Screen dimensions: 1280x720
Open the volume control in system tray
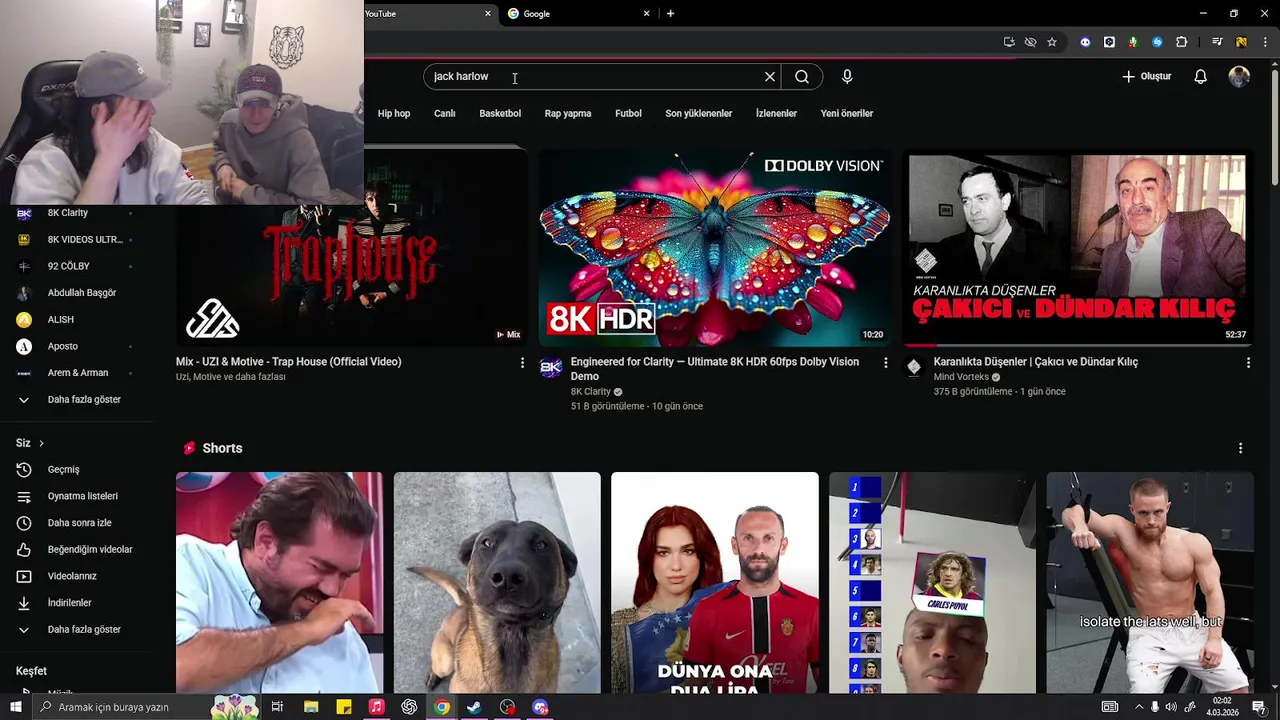(1171, 707)
